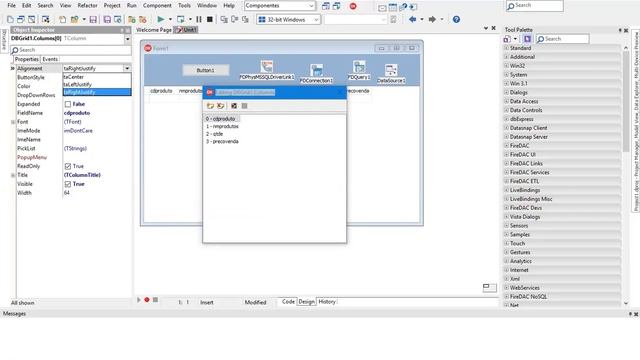This screenshot has width=640, height=360.
Task: Expand the Dialogs palette category
Action: point(507,92)
